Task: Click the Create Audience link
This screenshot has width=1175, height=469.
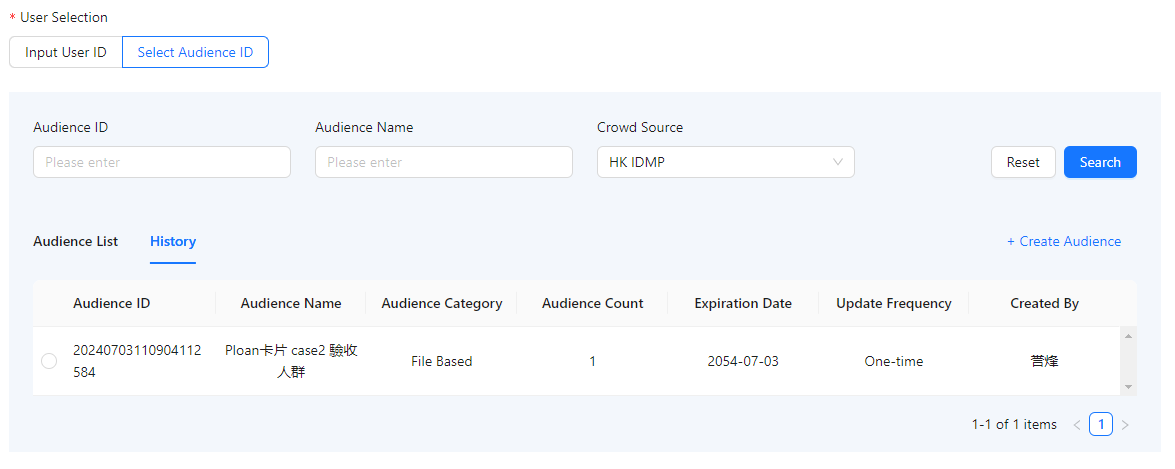Action: click(x=1063, y=241)
